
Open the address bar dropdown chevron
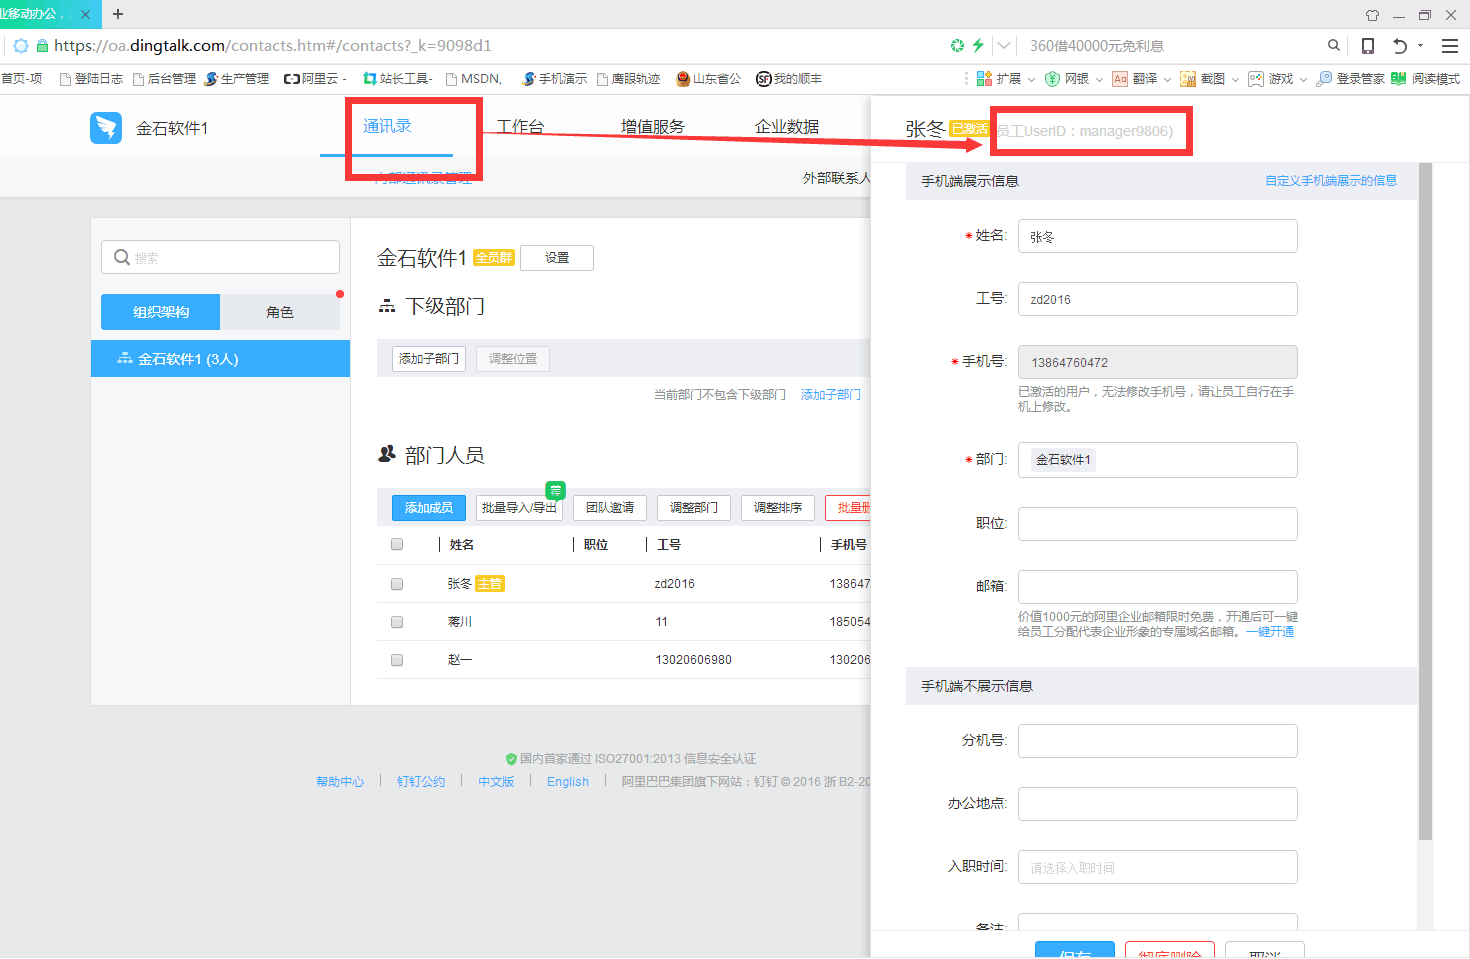(1004, 46)
